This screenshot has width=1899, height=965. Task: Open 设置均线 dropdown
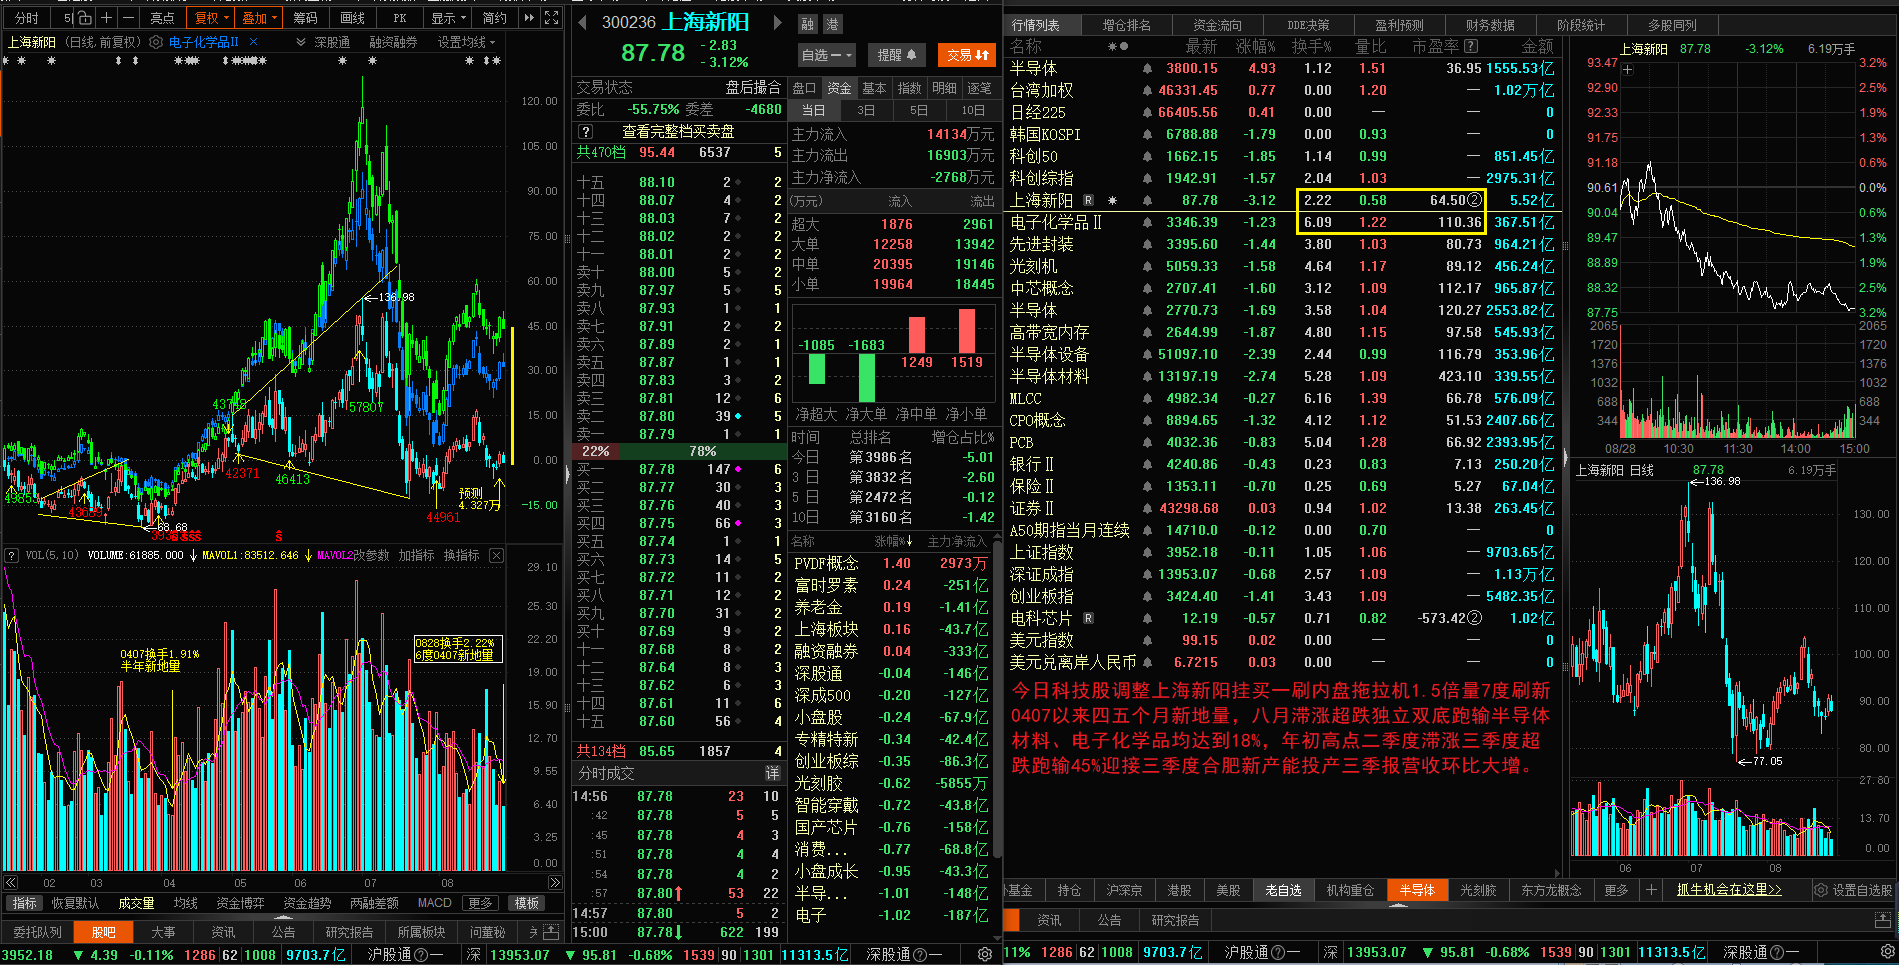pos(466,42)
